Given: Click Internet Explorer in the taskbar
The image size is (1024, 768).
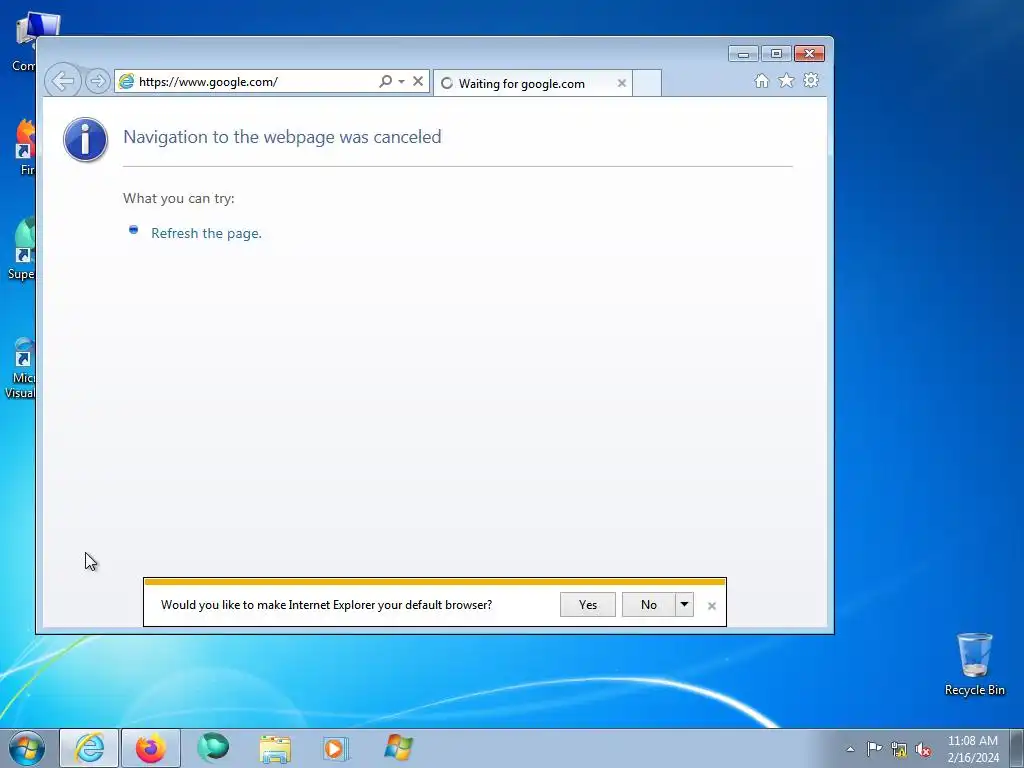Looking at the screenshot, I should tap(89, 748).
